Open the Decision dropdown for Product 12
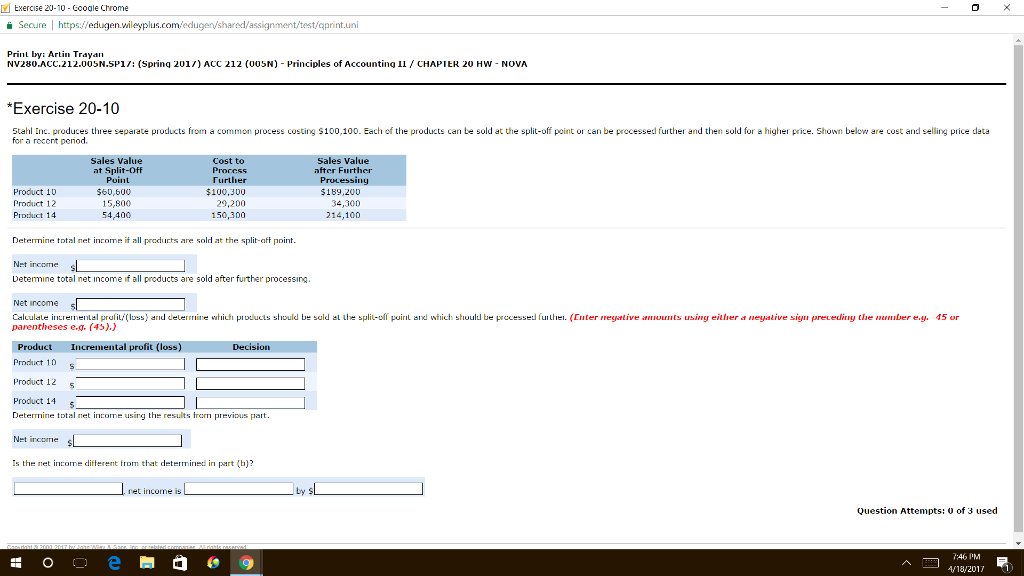 [x=248, y=382]
